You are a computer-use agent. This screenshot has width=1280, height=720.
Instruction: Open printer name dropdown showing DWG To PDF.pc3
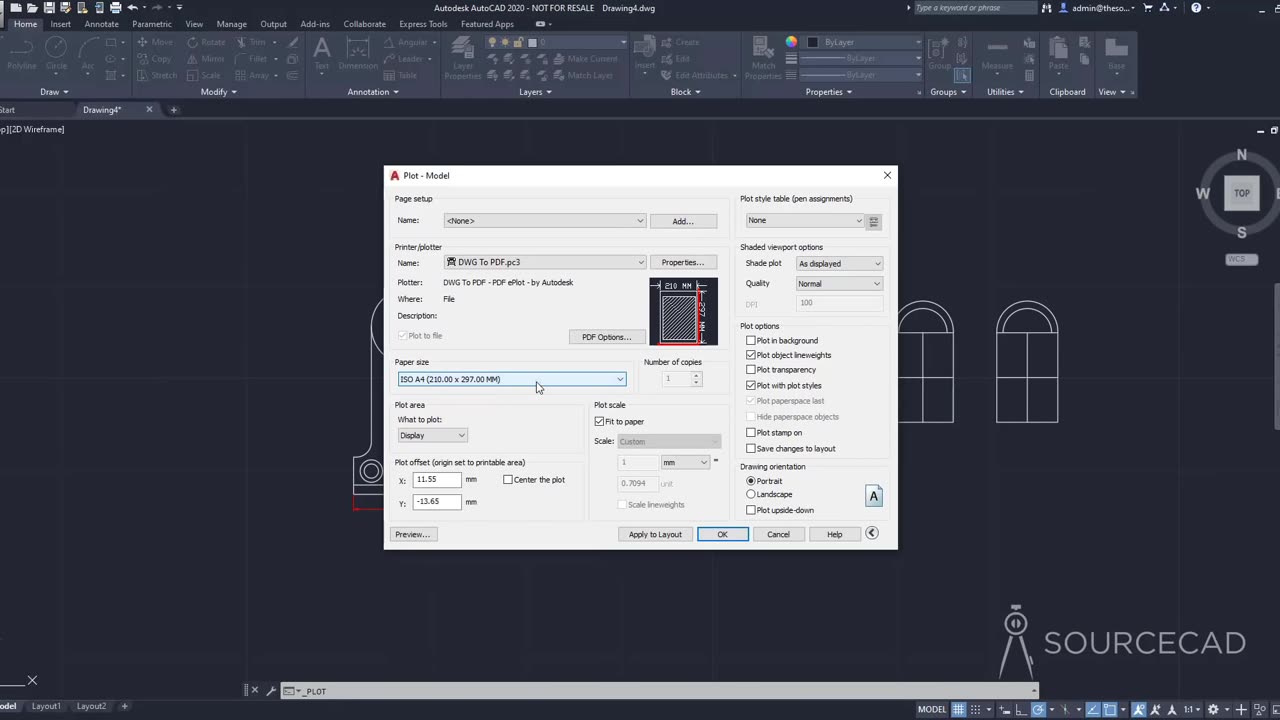point(545,262)
